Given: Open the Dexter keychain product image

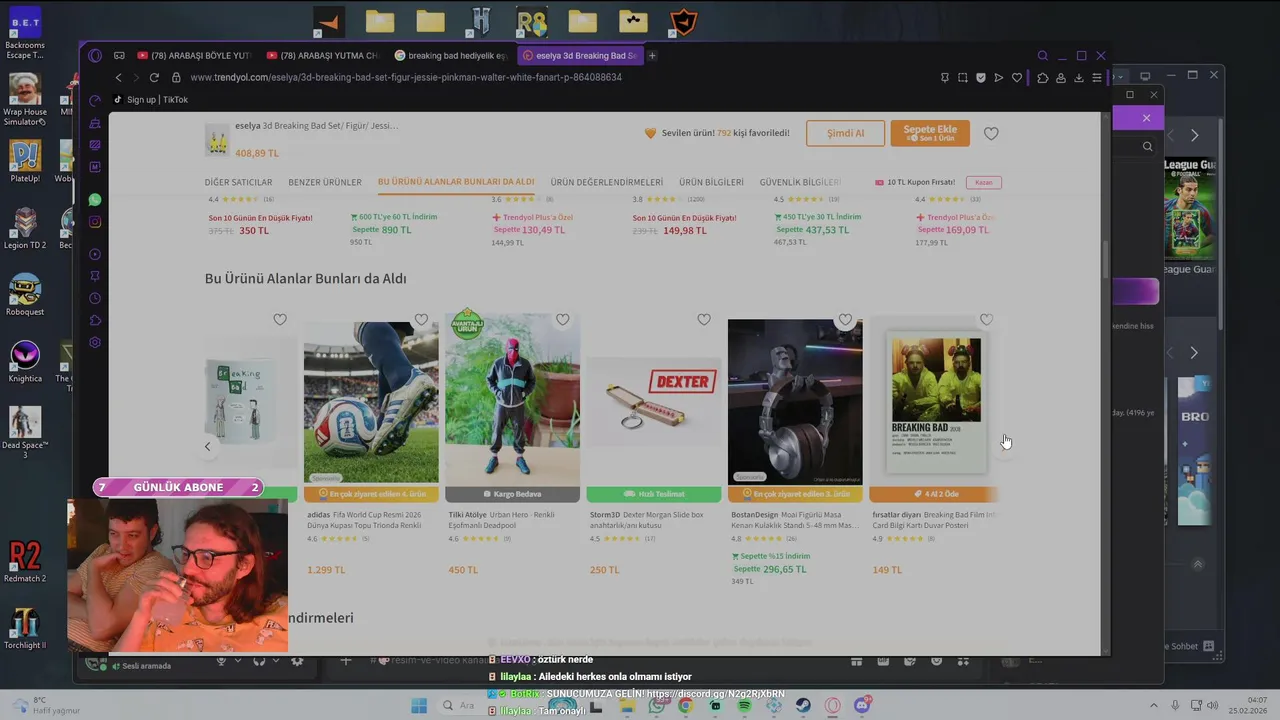Looking at the screenshot, I should point(654,402).
